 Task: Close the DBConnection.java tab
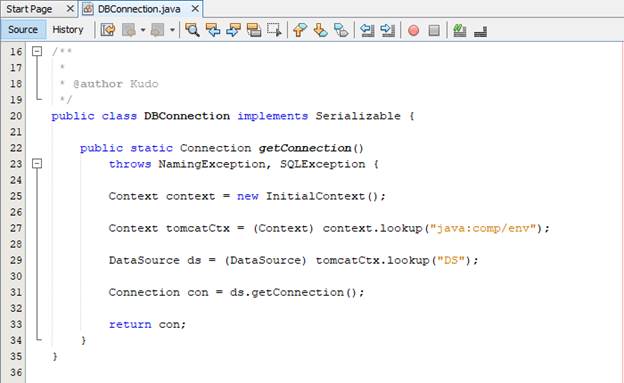(x=195, y=8)
